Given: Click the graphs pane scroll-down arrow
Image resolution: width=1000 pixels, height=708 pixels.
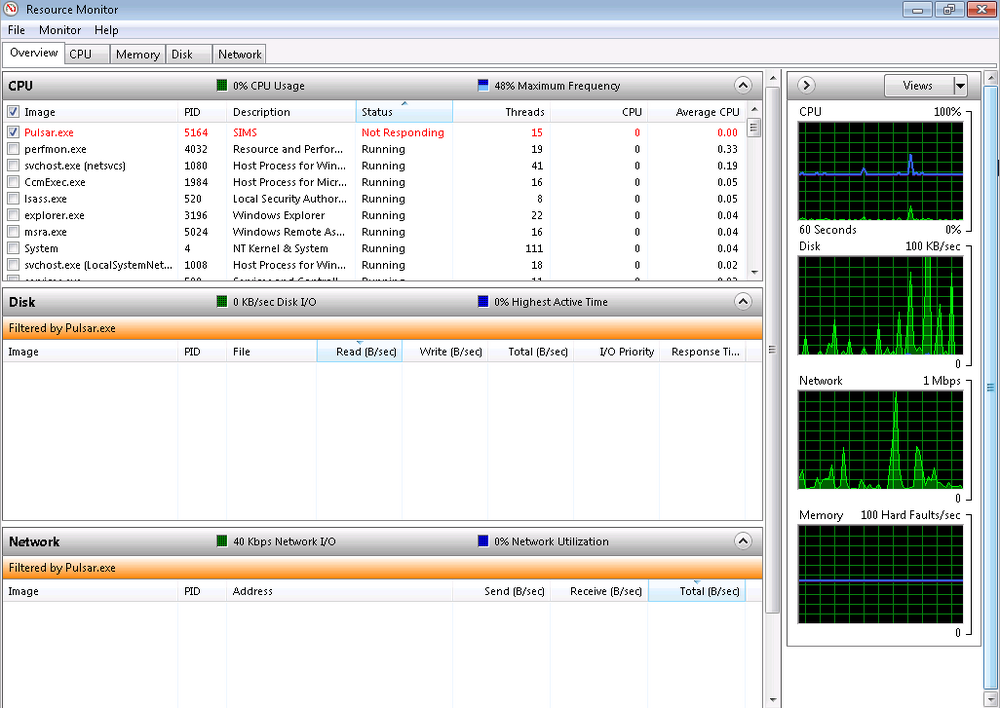Looking at the screenshot, I should 990,700.
